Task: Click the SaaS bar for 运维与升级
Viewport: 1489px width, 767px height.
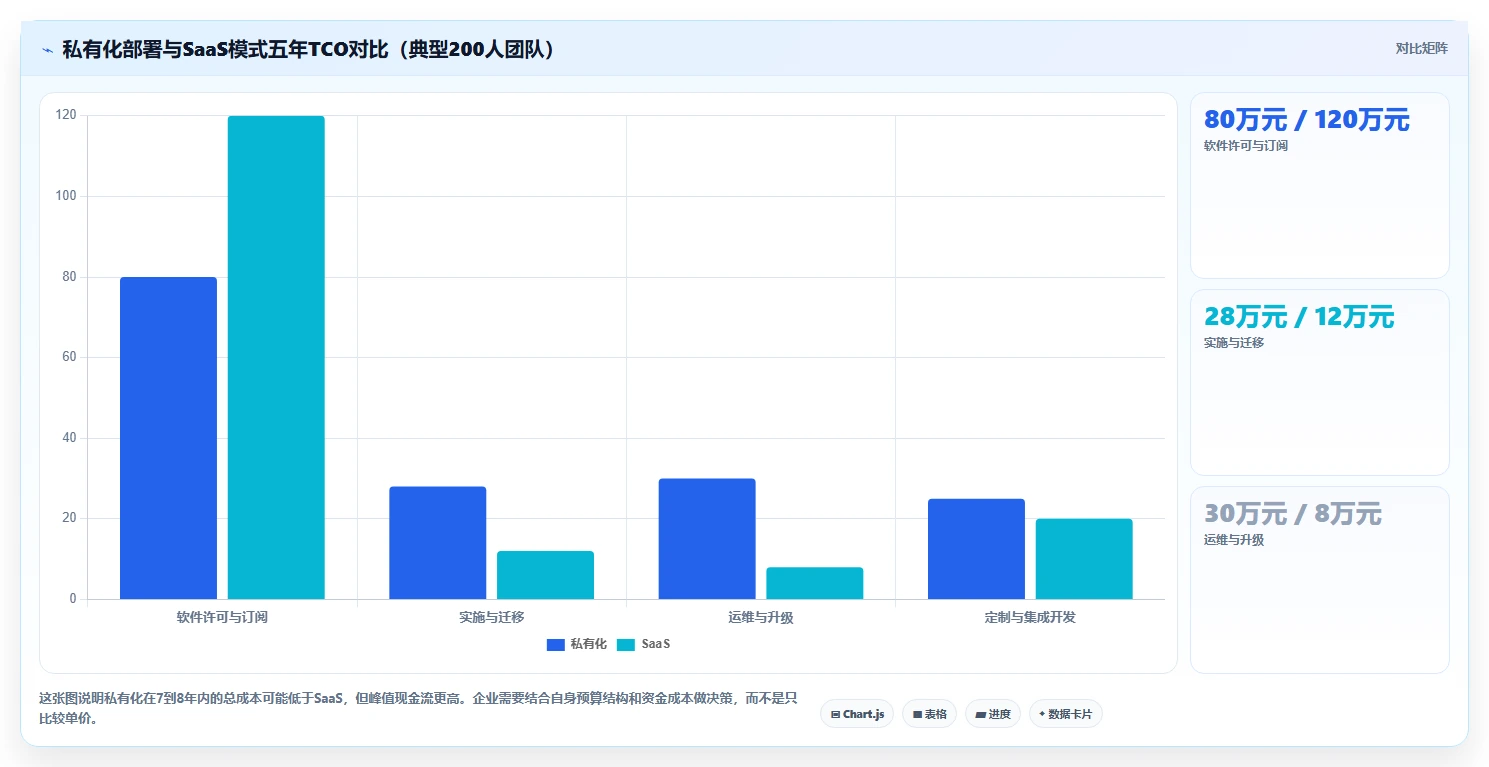Action: [x=815, y=583]
